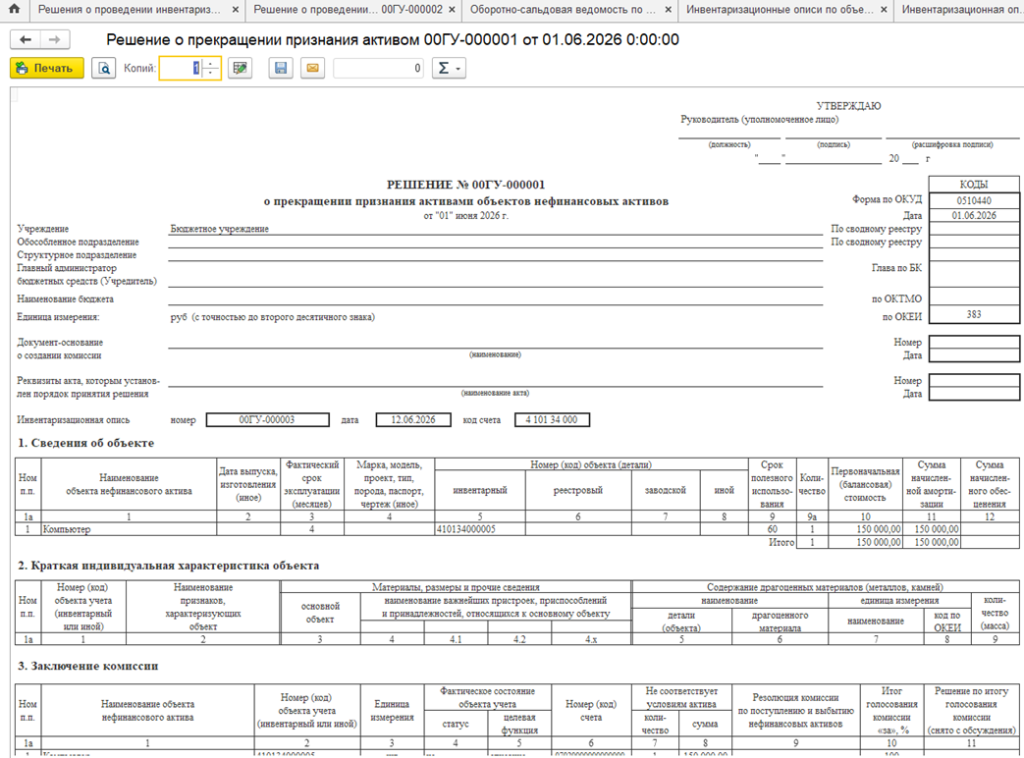Save document with diskette icon

tap(281, 68)
